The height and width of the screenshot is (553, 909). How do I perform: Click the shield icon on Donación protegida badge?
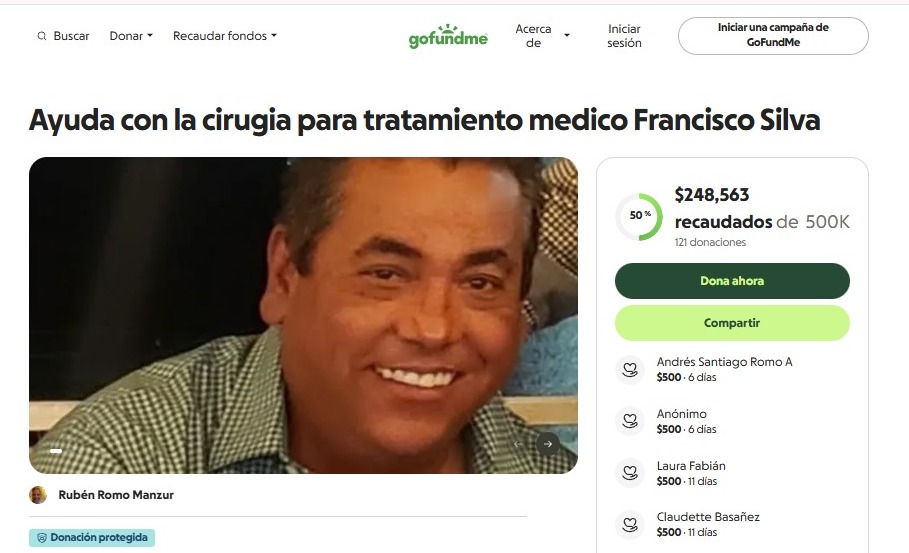point(42,538)
